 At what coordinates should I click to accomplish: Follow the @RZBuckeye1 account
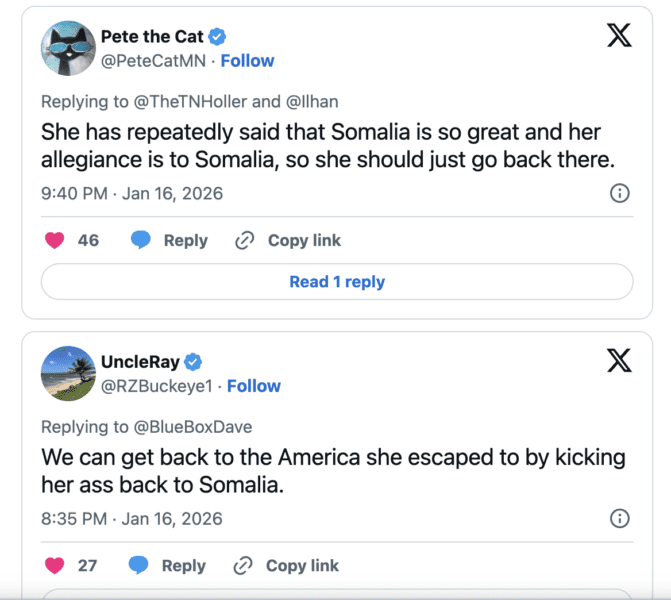point(254,386)
